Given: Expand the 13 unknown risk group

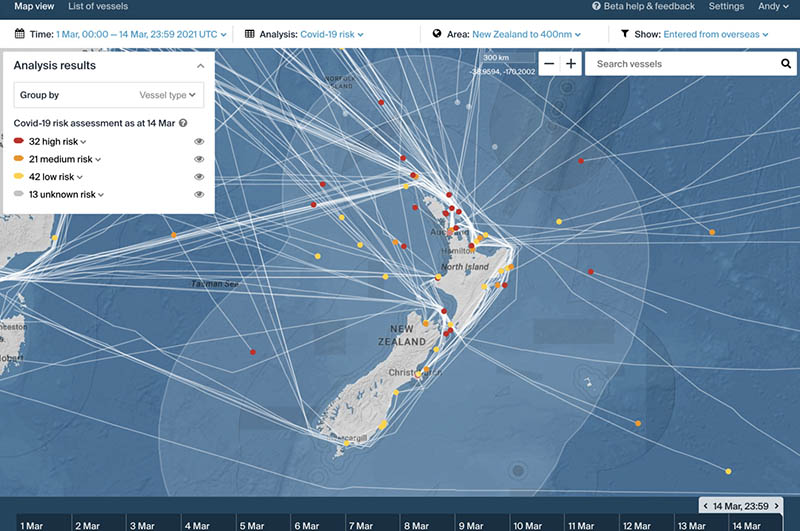Looking at the screenshot, I should coord(66,194).
